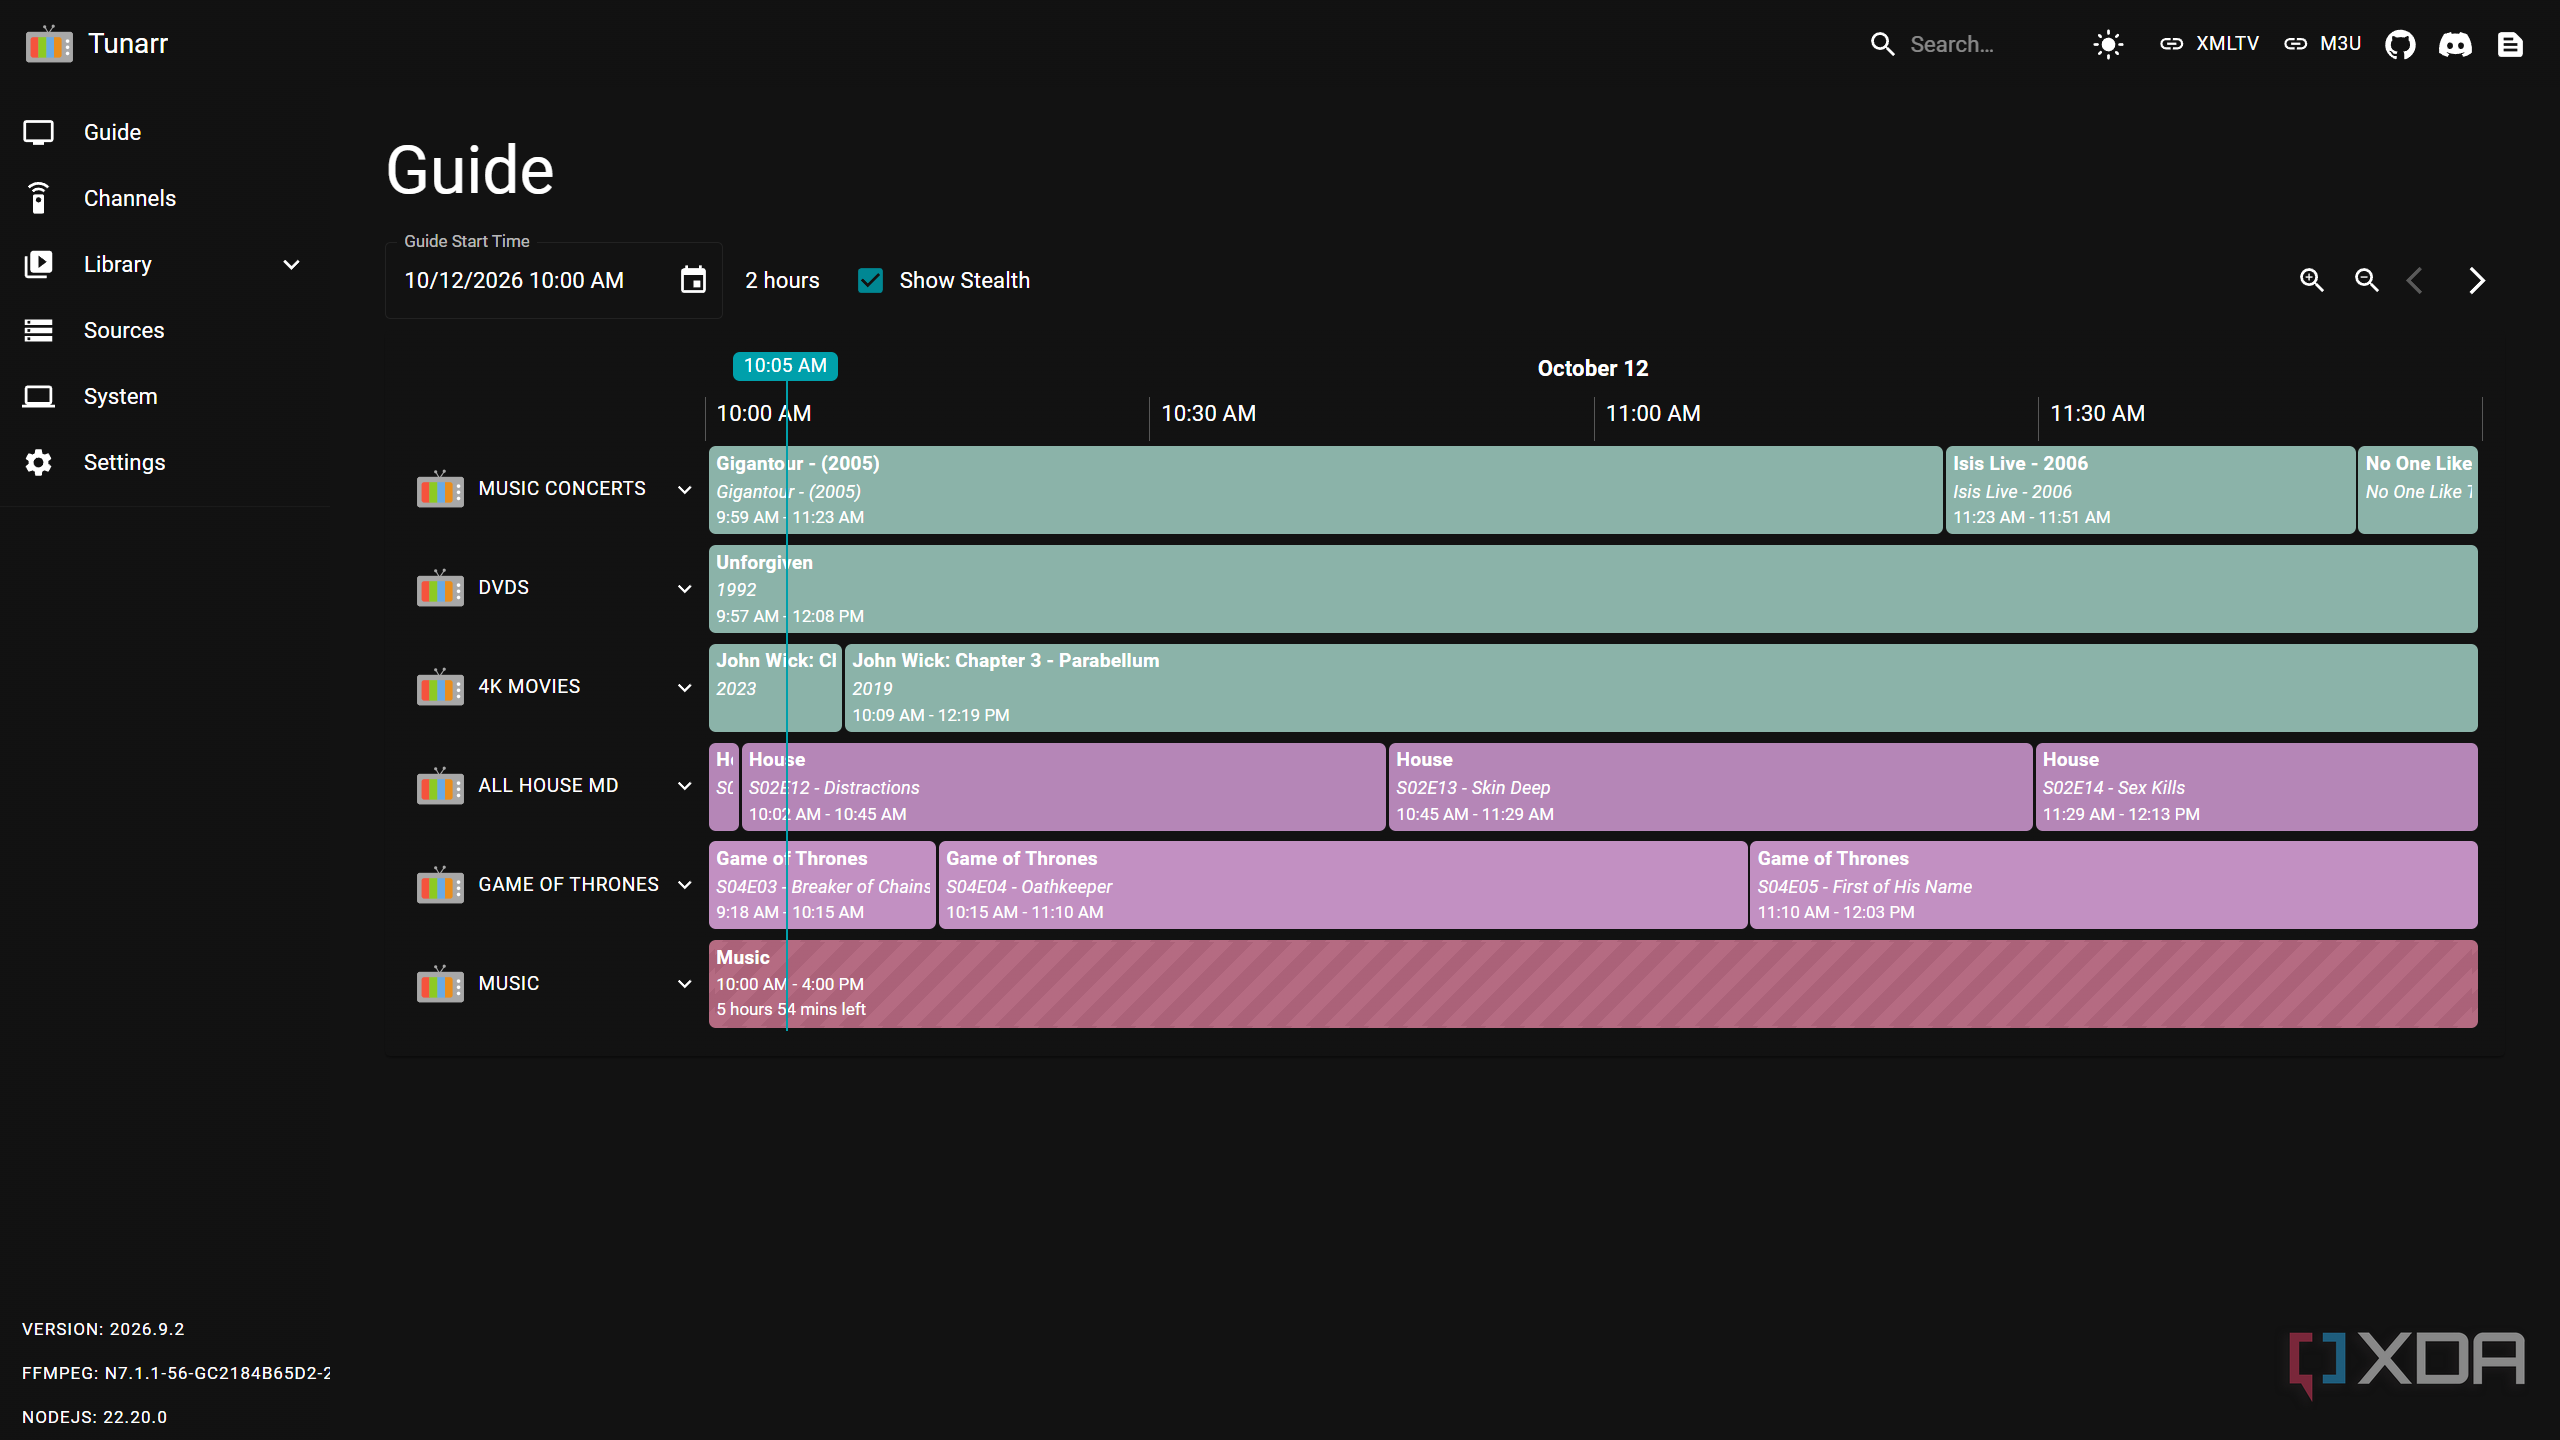The height and width of the screenshot is (1440, 2560).
Task: Go to previous guide time range
Action: [2415, 280]
